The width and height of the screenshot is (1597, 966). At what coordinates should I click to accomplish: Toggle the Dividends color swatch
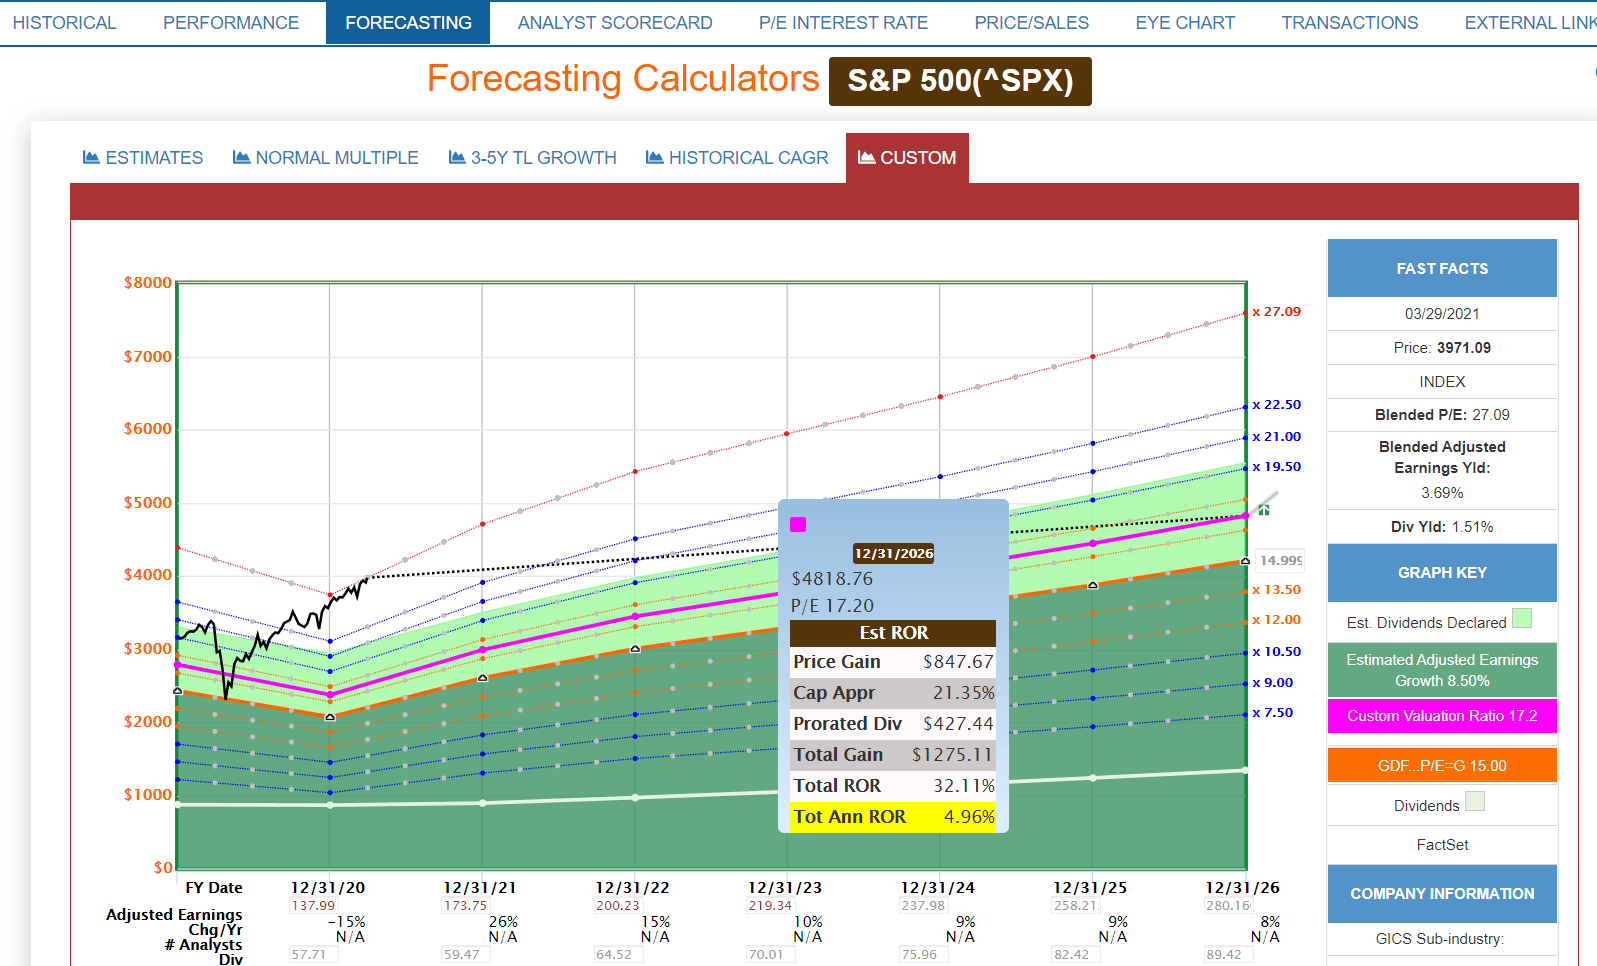point(1475,801)
